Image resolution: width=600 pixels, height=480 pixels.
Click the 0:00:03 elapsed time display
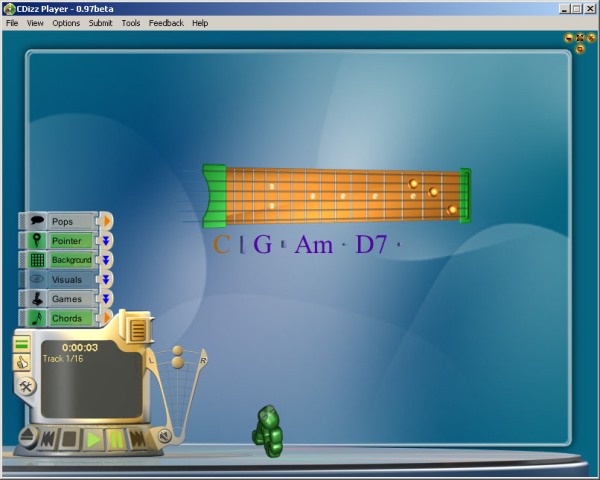click(x=80, y=348)
